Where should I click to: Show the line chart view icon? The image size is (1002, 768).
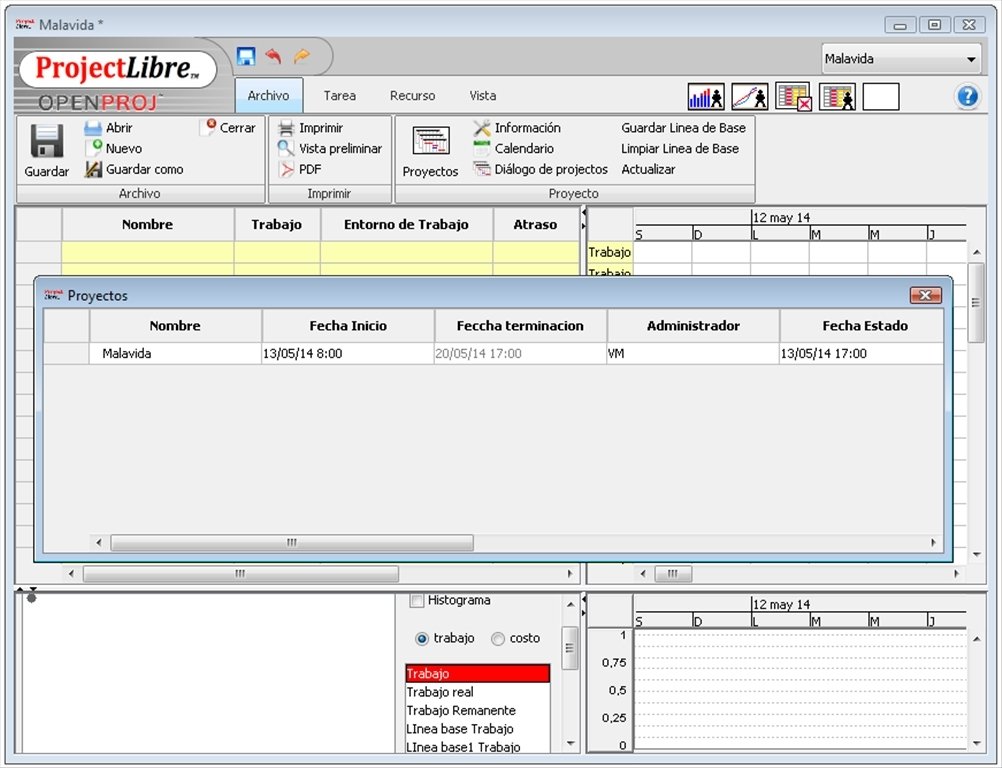(750, 96)
